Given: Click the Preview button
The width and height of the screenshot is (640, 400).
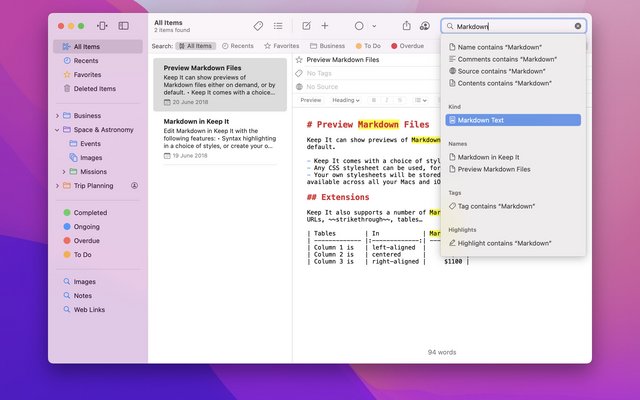Looking at the screenshot, I should 311,100.
